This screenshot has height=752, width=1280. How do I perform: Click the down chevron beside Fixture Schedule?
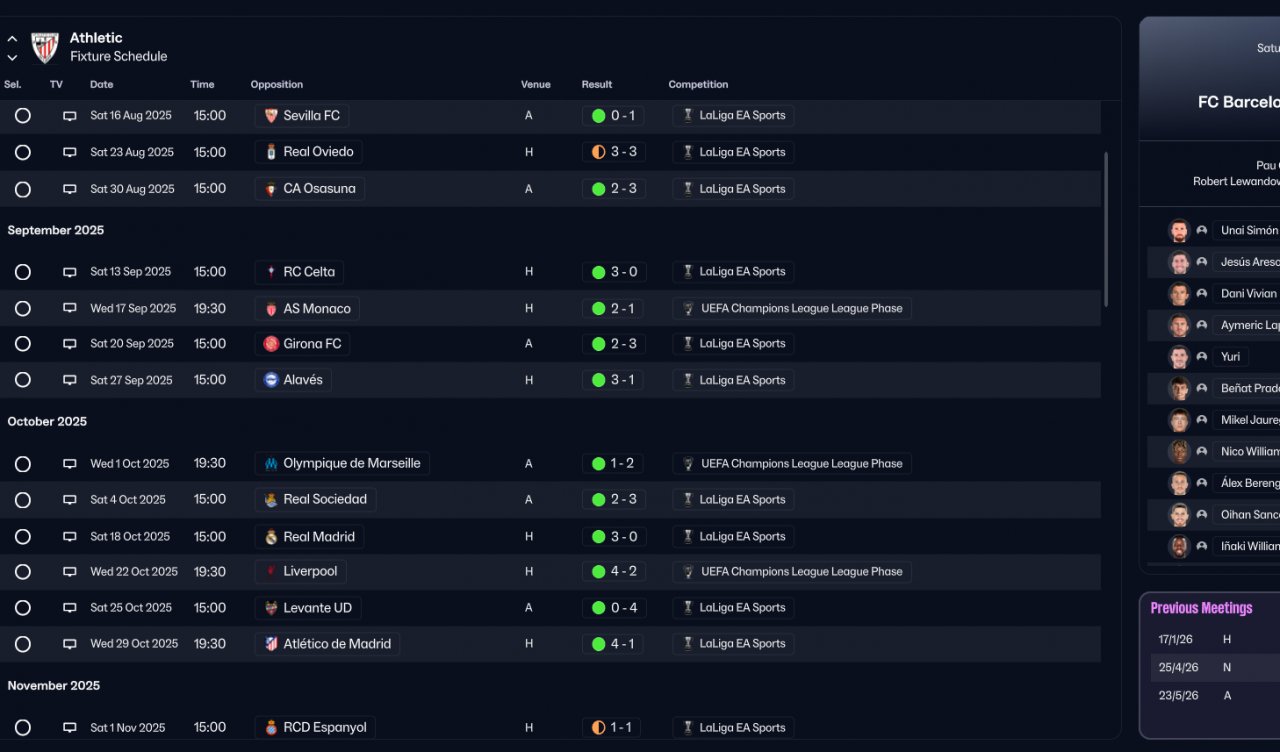tap(12, 58)
